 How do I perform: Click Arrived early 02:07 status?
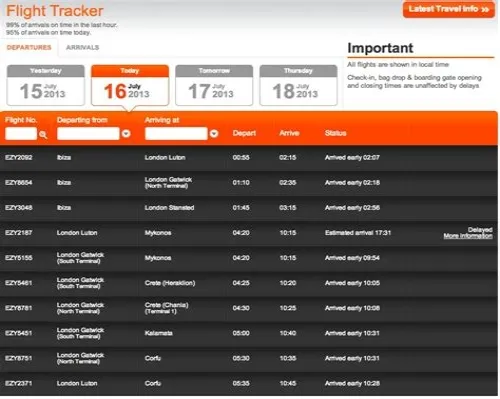pyautogui.click(x=352, y=157)
